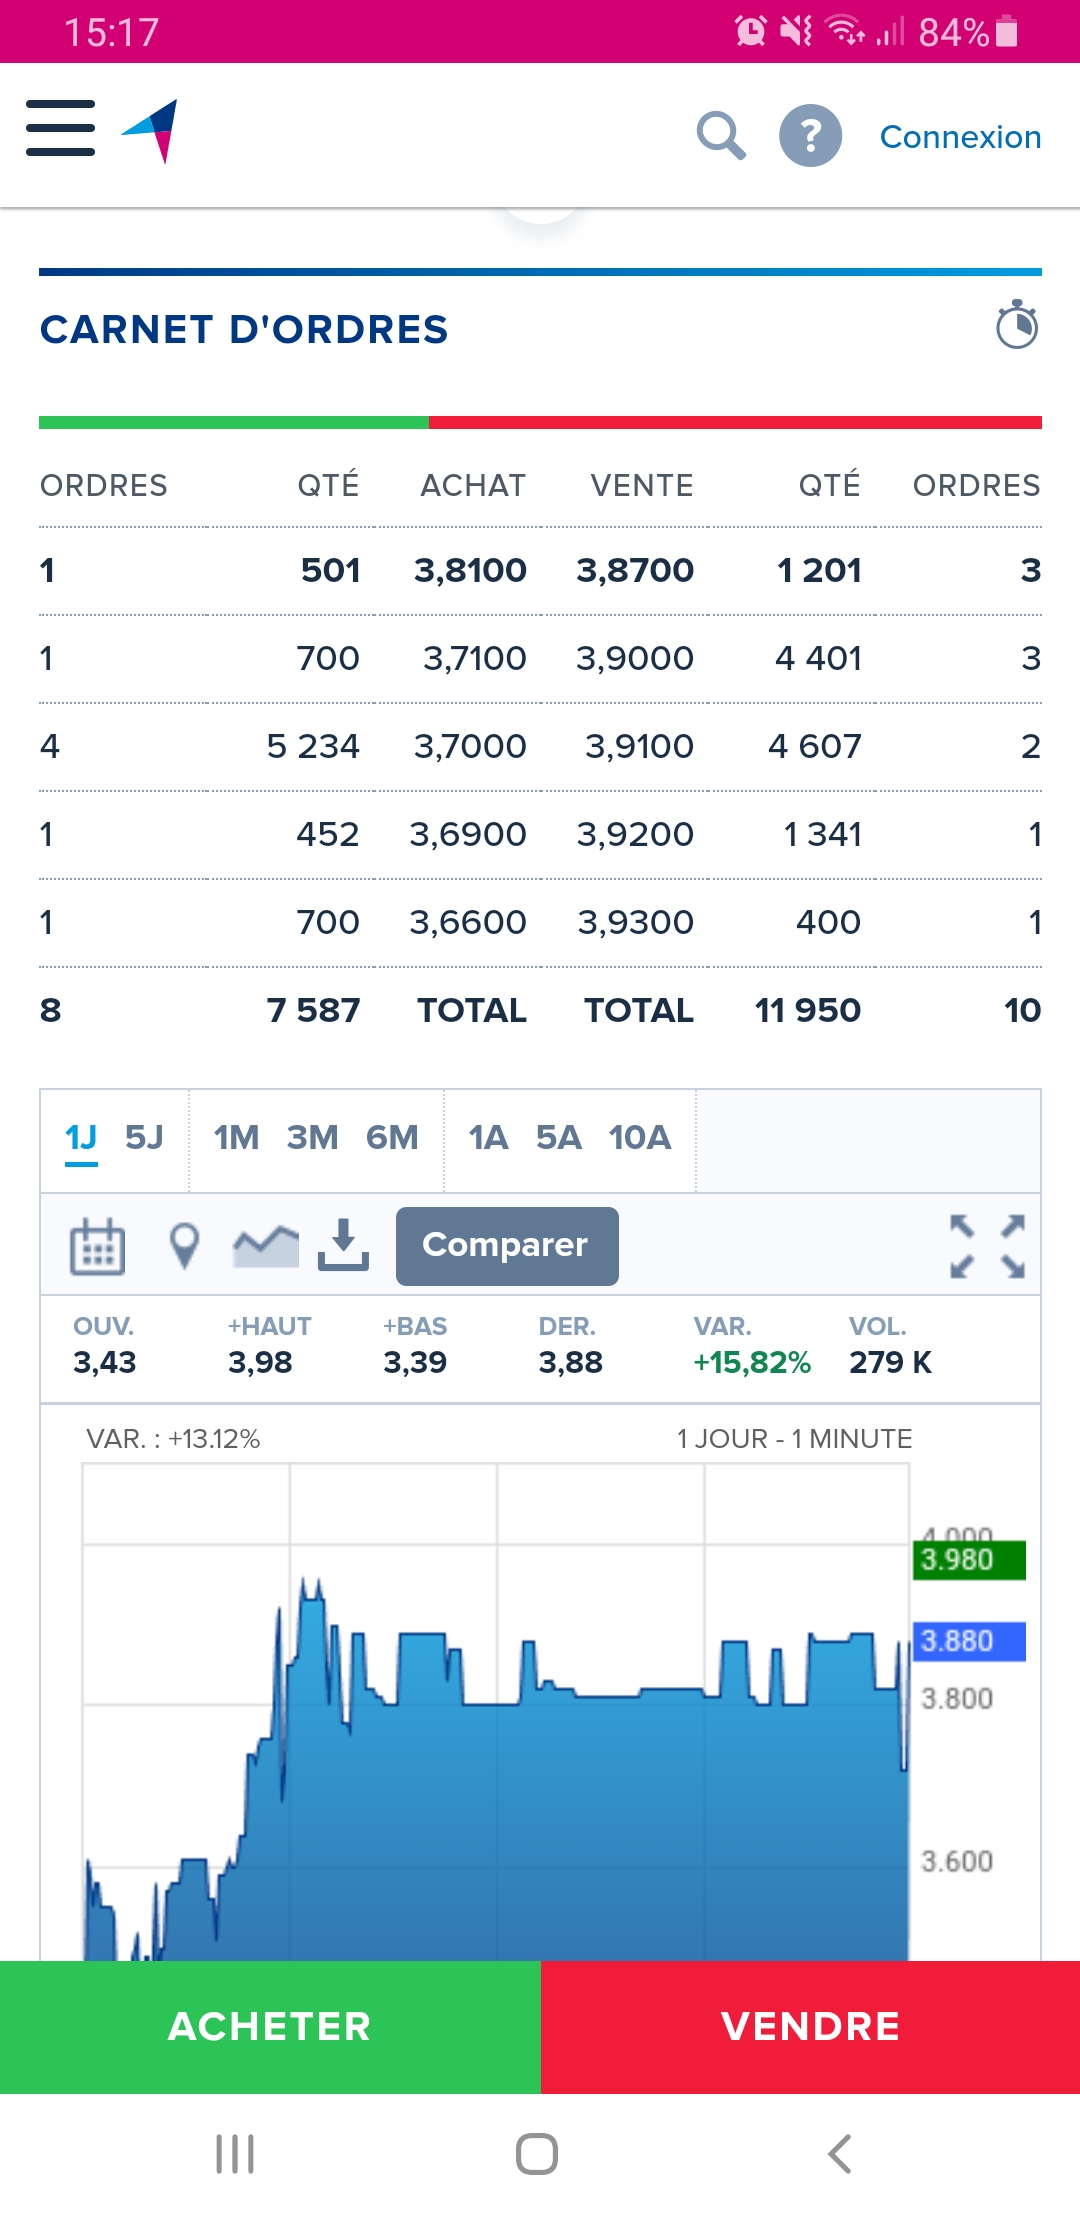This screenshot has width=1080, height=2220.
Task: Tap the chart location pin icon
Action: pyautogui.click(x=184, y=1246)
